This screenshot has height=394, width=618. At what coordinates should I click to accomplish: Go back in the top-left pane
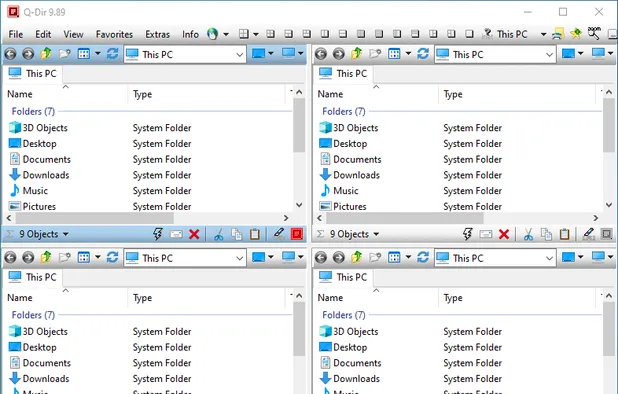[11, 54]
